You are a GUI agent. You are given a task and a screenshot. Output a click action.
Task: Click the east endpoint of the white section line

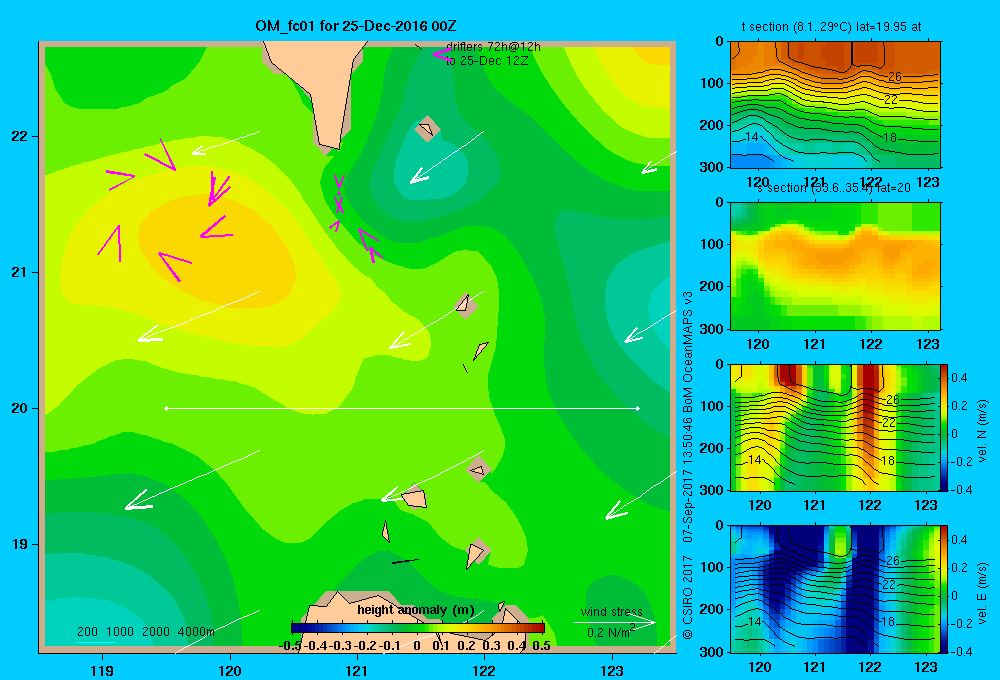[x=638, y=408]
